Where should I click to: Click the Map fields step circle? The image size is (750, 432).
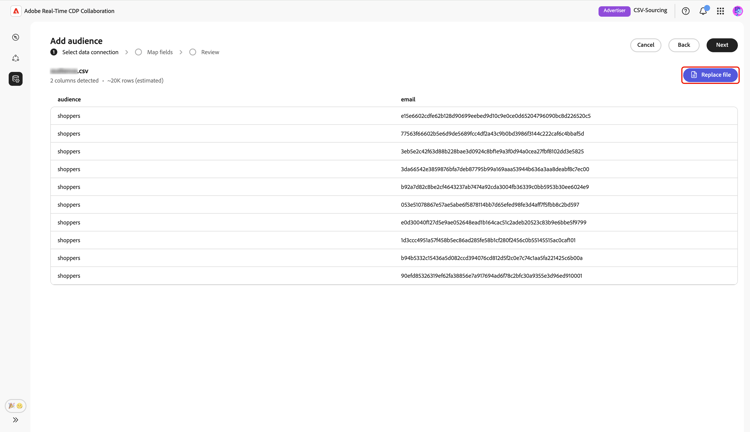click(138, 52)
